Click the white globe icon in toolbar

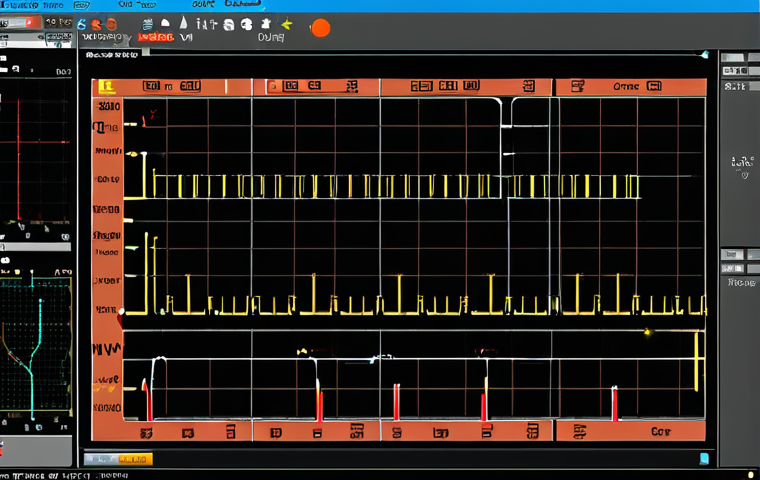(x=247, y=24)
